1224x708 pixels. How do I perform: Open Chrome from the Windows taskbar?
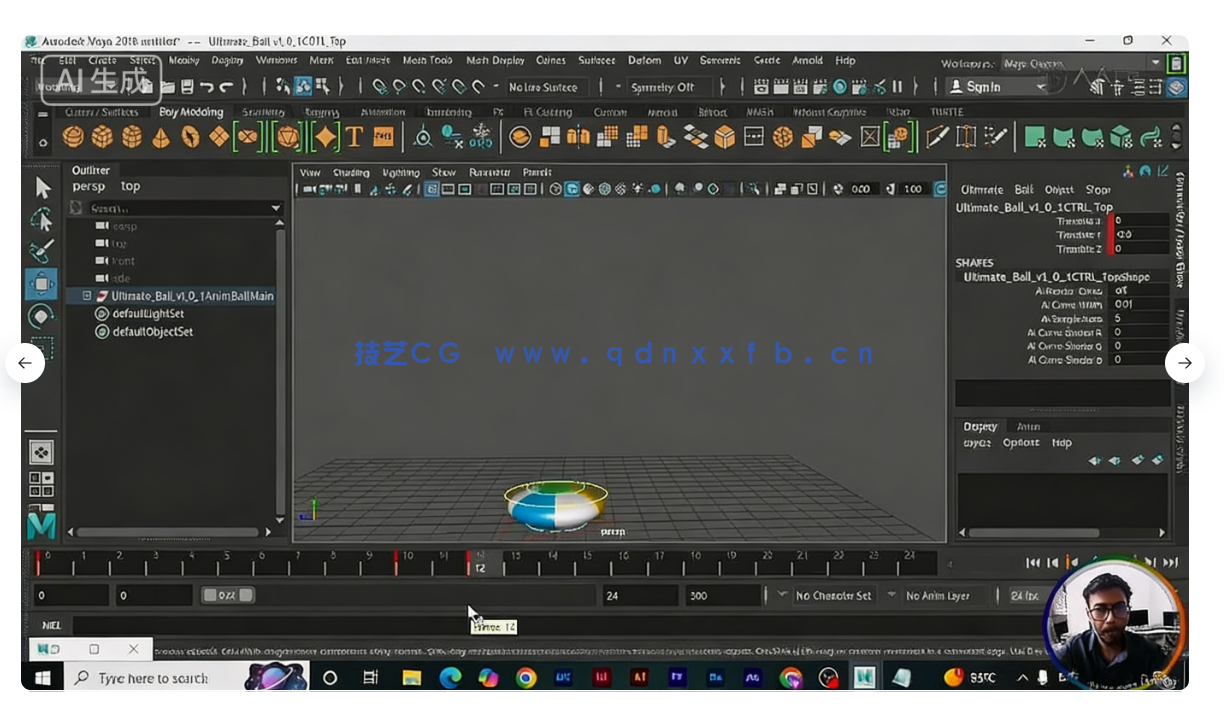click(x=526, y=678)
